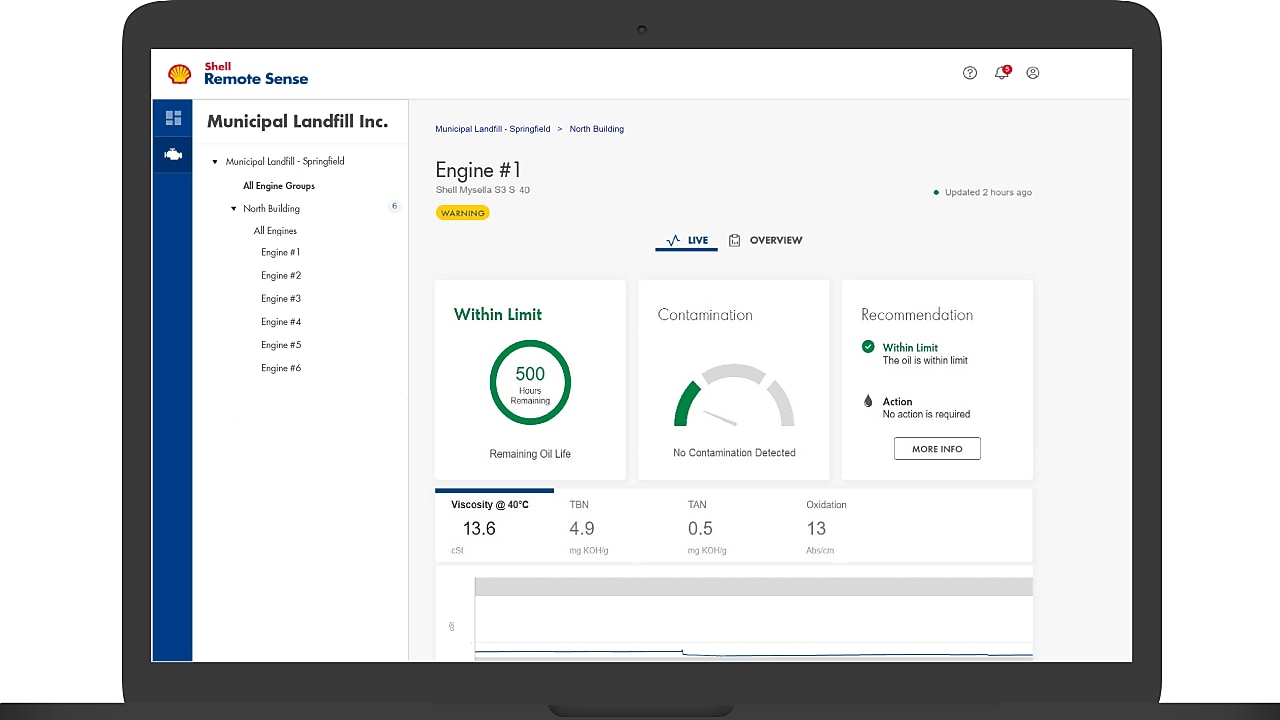Select the dashboard grid icon in sidebar

click(173, 118)
